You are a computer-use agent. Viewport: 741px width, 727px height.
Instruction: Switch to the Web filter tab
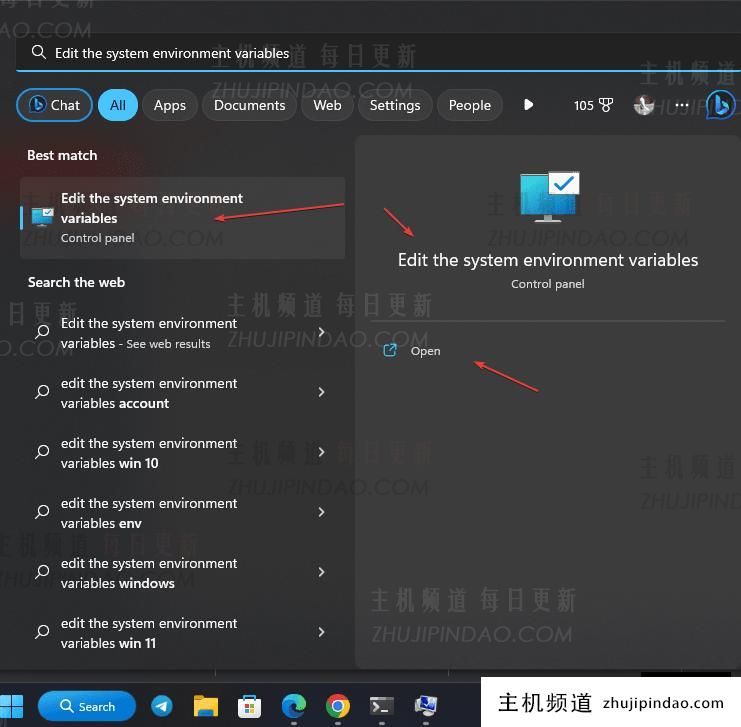tap(327, 105)
